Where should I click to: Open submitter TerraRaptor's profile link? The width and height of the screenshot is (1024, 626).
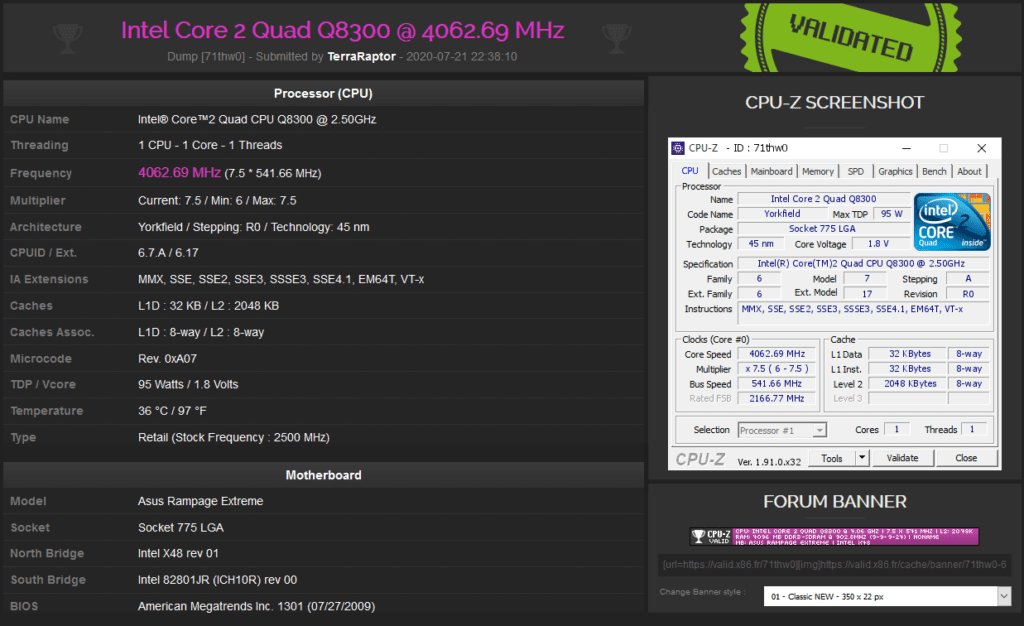361,57
